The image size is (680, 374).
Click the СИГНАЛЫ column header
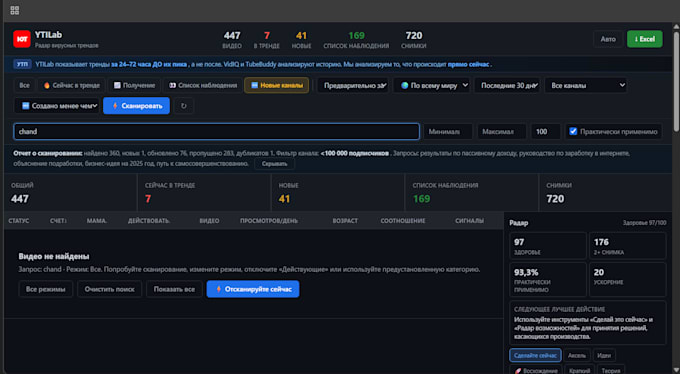pyautogui.click(x=469, y=221)
